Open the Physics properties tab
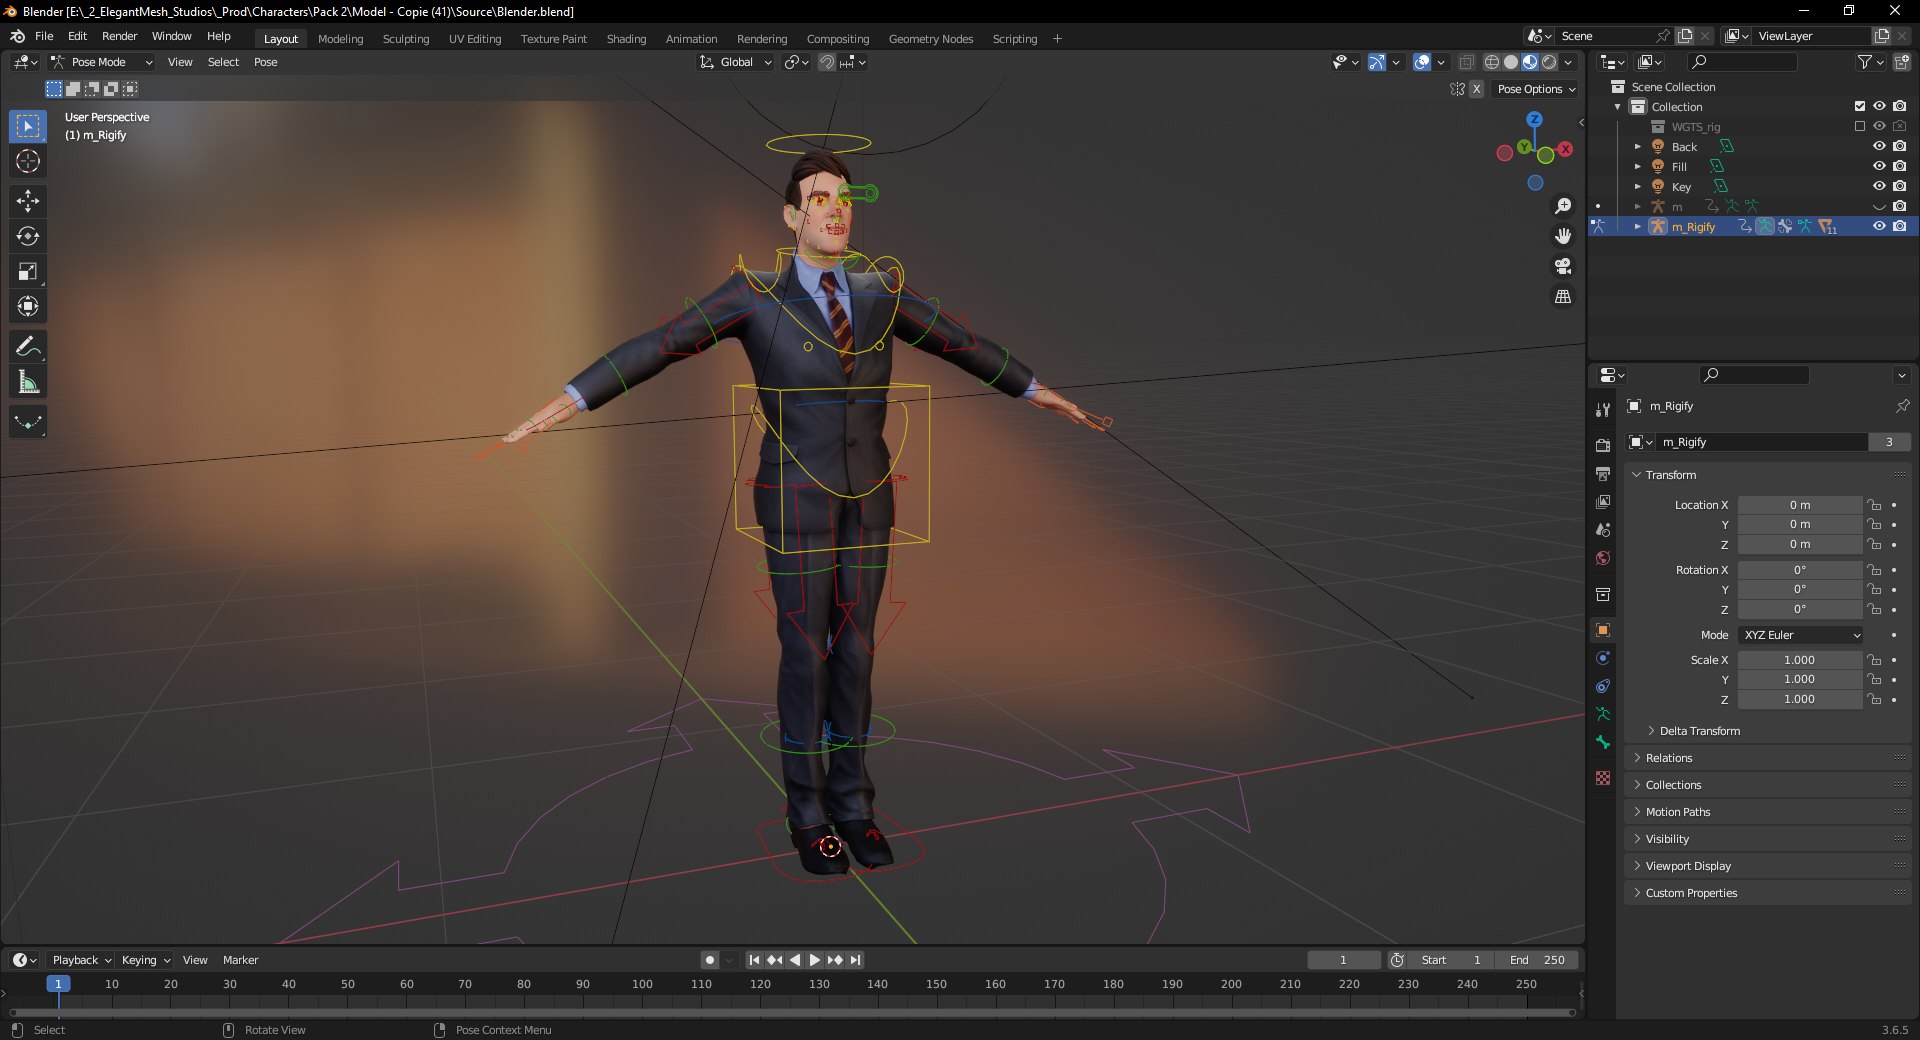This screenshot has width=1920, height=1040. coord(1603,658)
